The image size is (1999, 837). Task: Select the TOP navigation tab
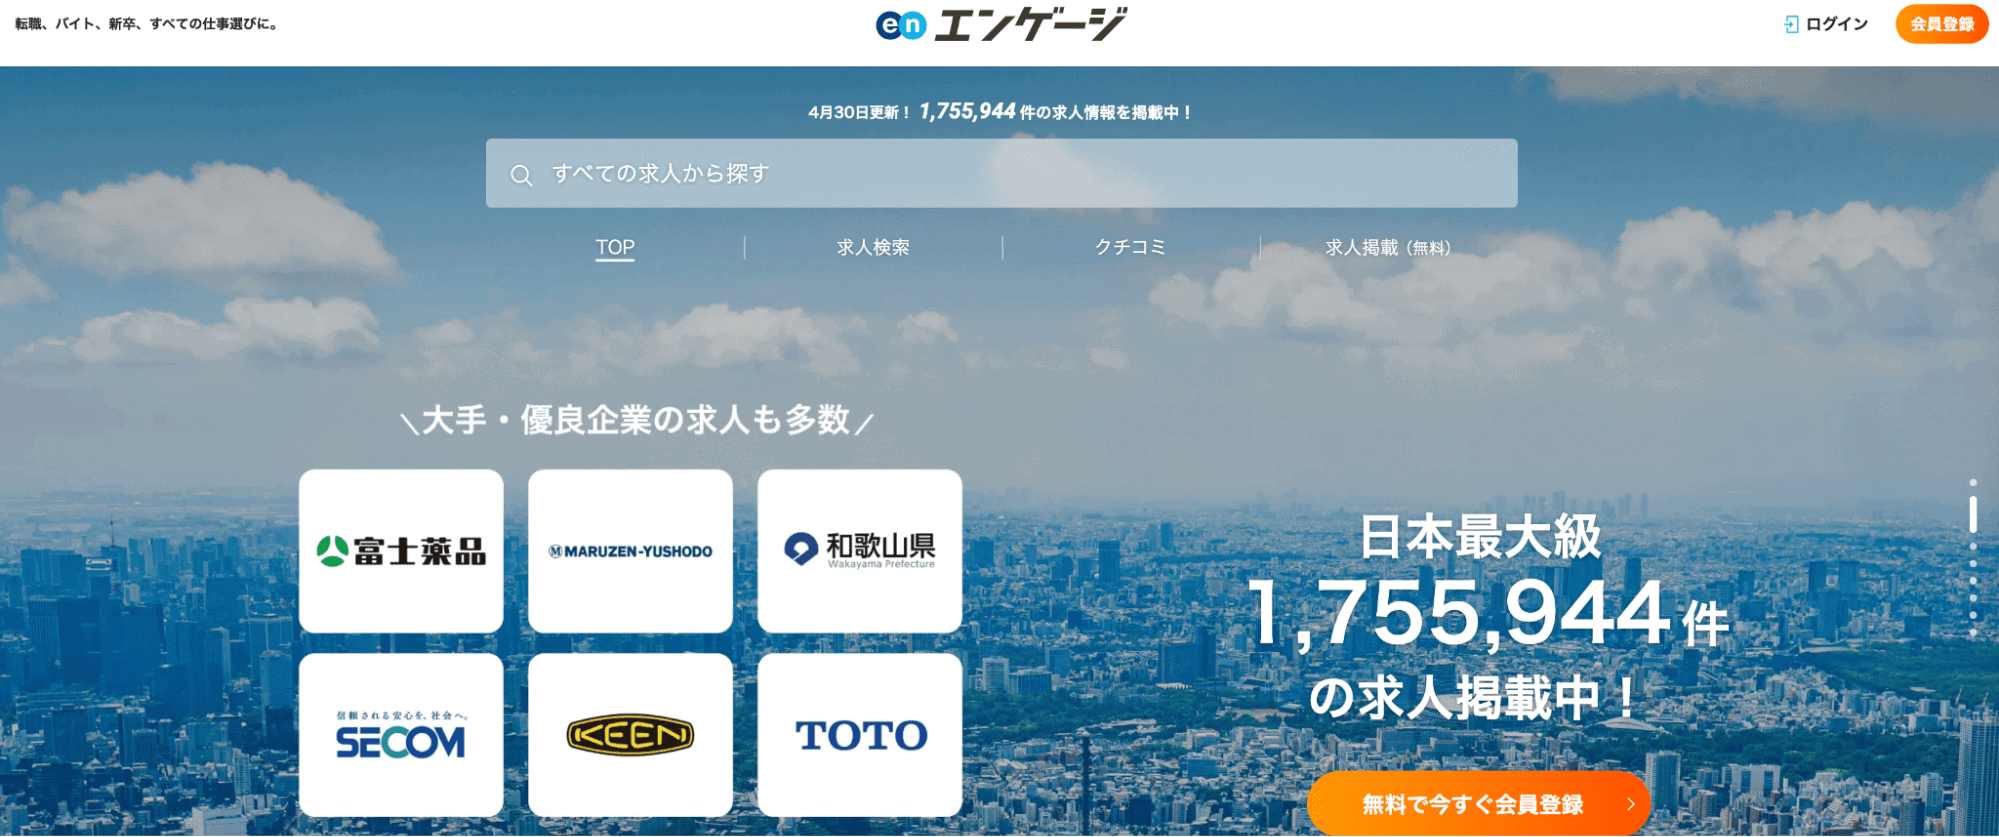coord(615,247)
